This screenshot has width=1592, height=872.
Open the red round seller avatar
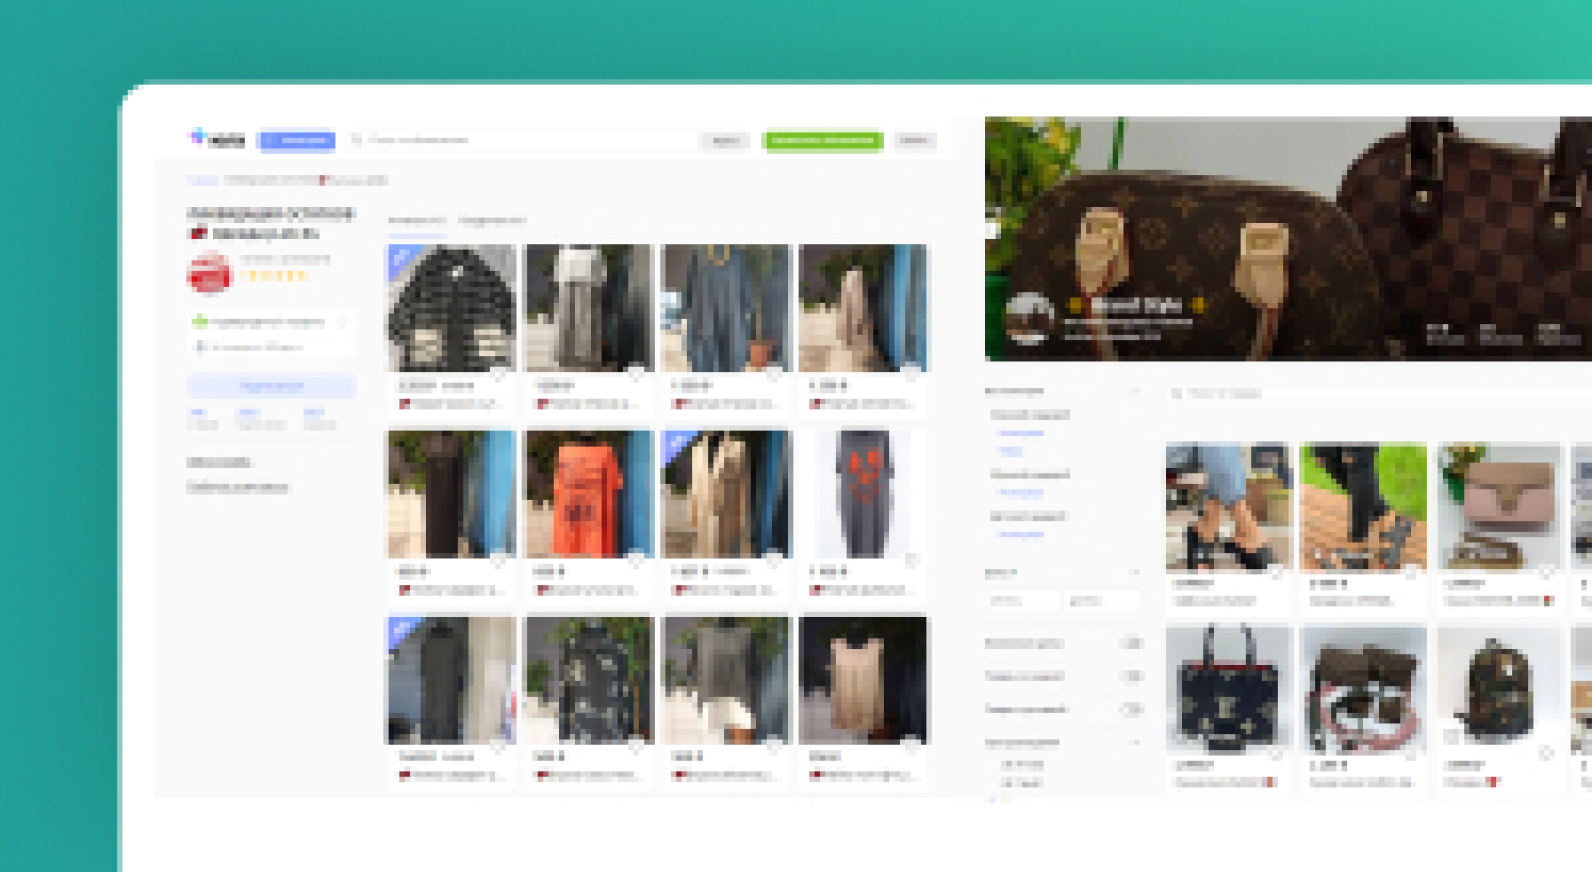[x=209, y=273]
